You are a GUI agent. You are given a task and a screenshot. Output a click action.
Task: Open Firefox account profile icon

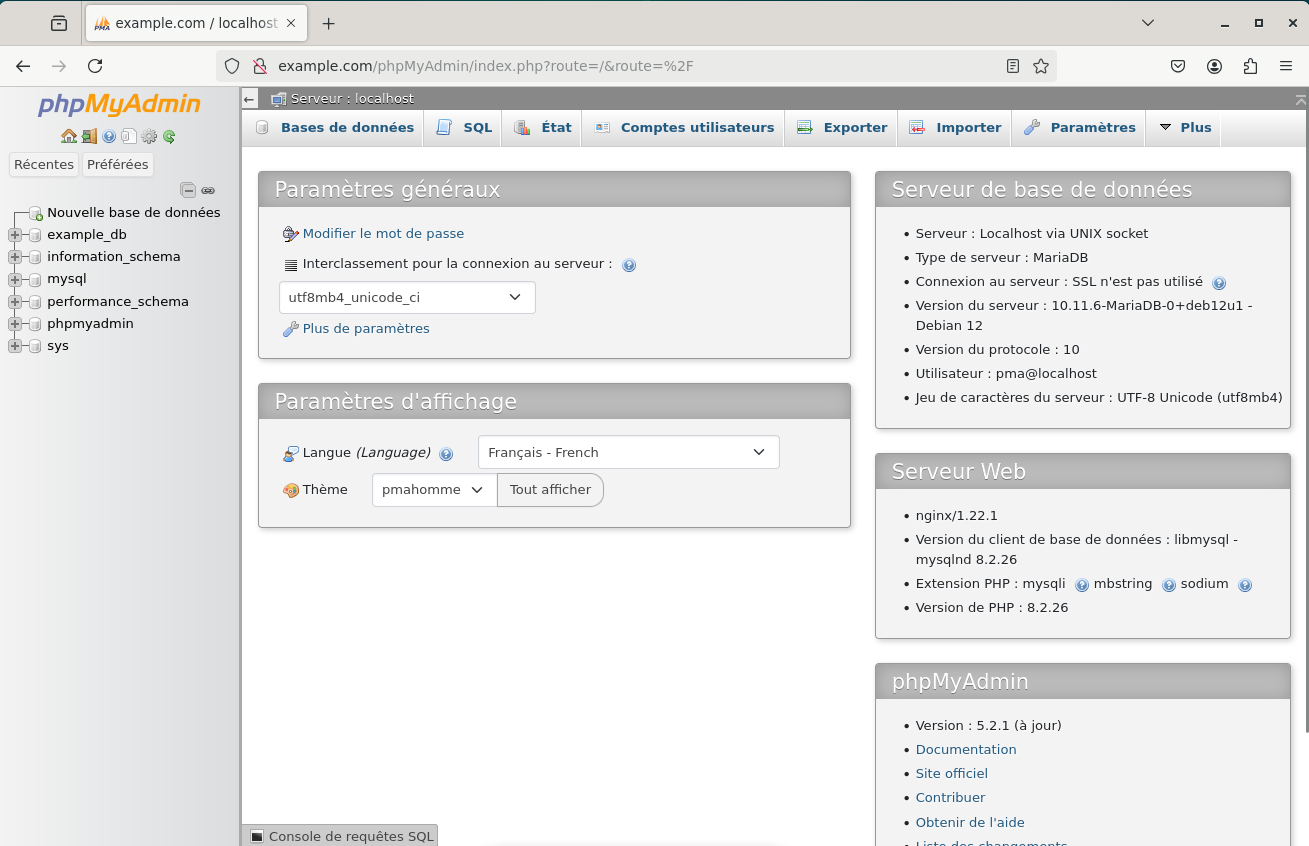1214,66
